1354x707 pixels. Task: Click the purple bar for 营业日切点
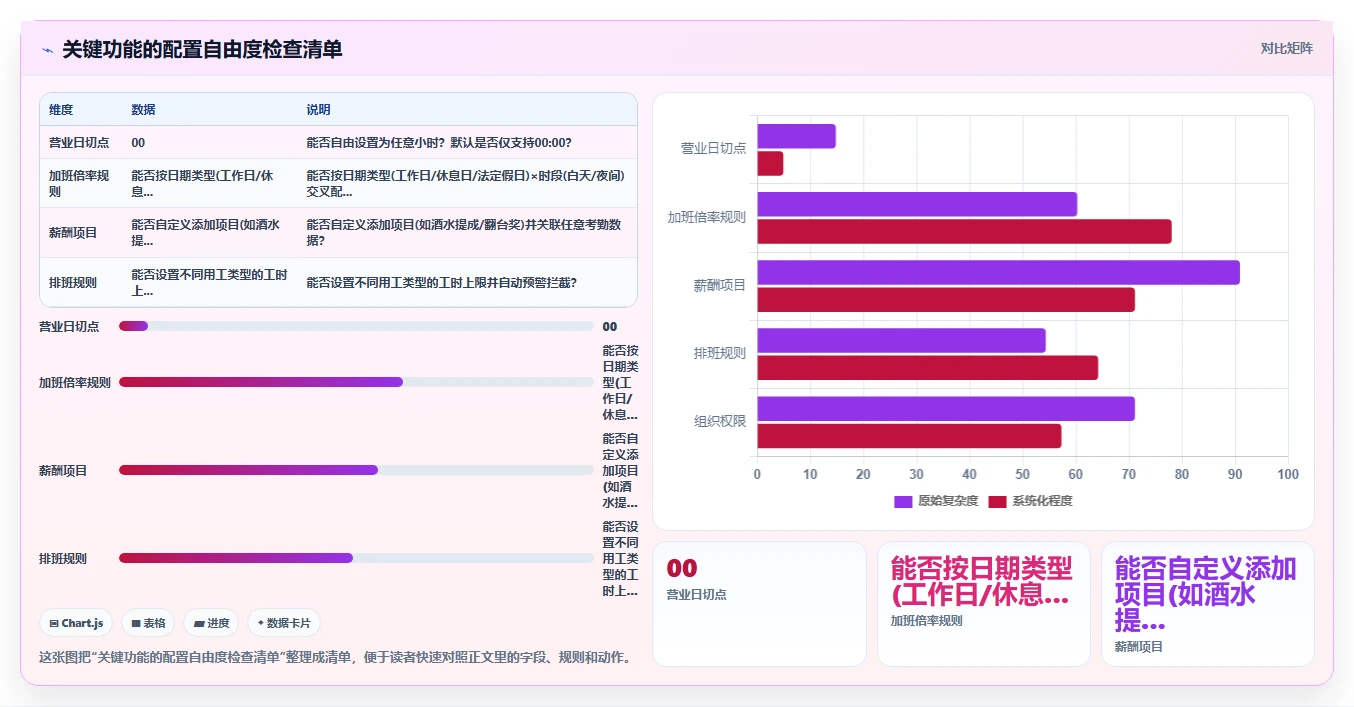click(796, 136)
